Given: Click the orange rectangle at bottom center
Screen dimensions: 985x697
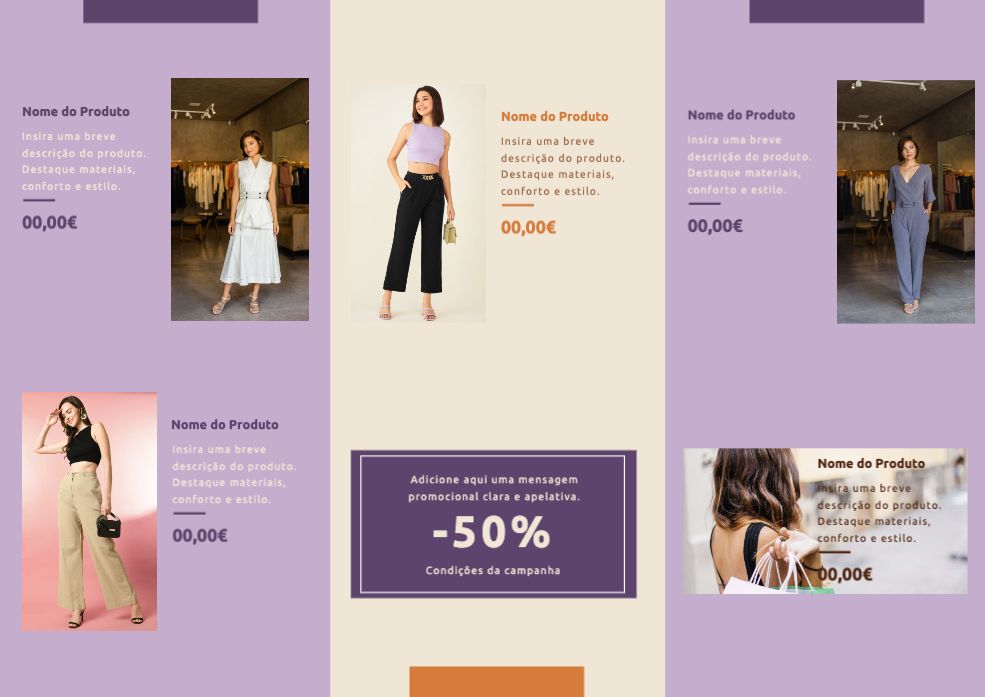Looking at the screenshot, I should (496, 682).
